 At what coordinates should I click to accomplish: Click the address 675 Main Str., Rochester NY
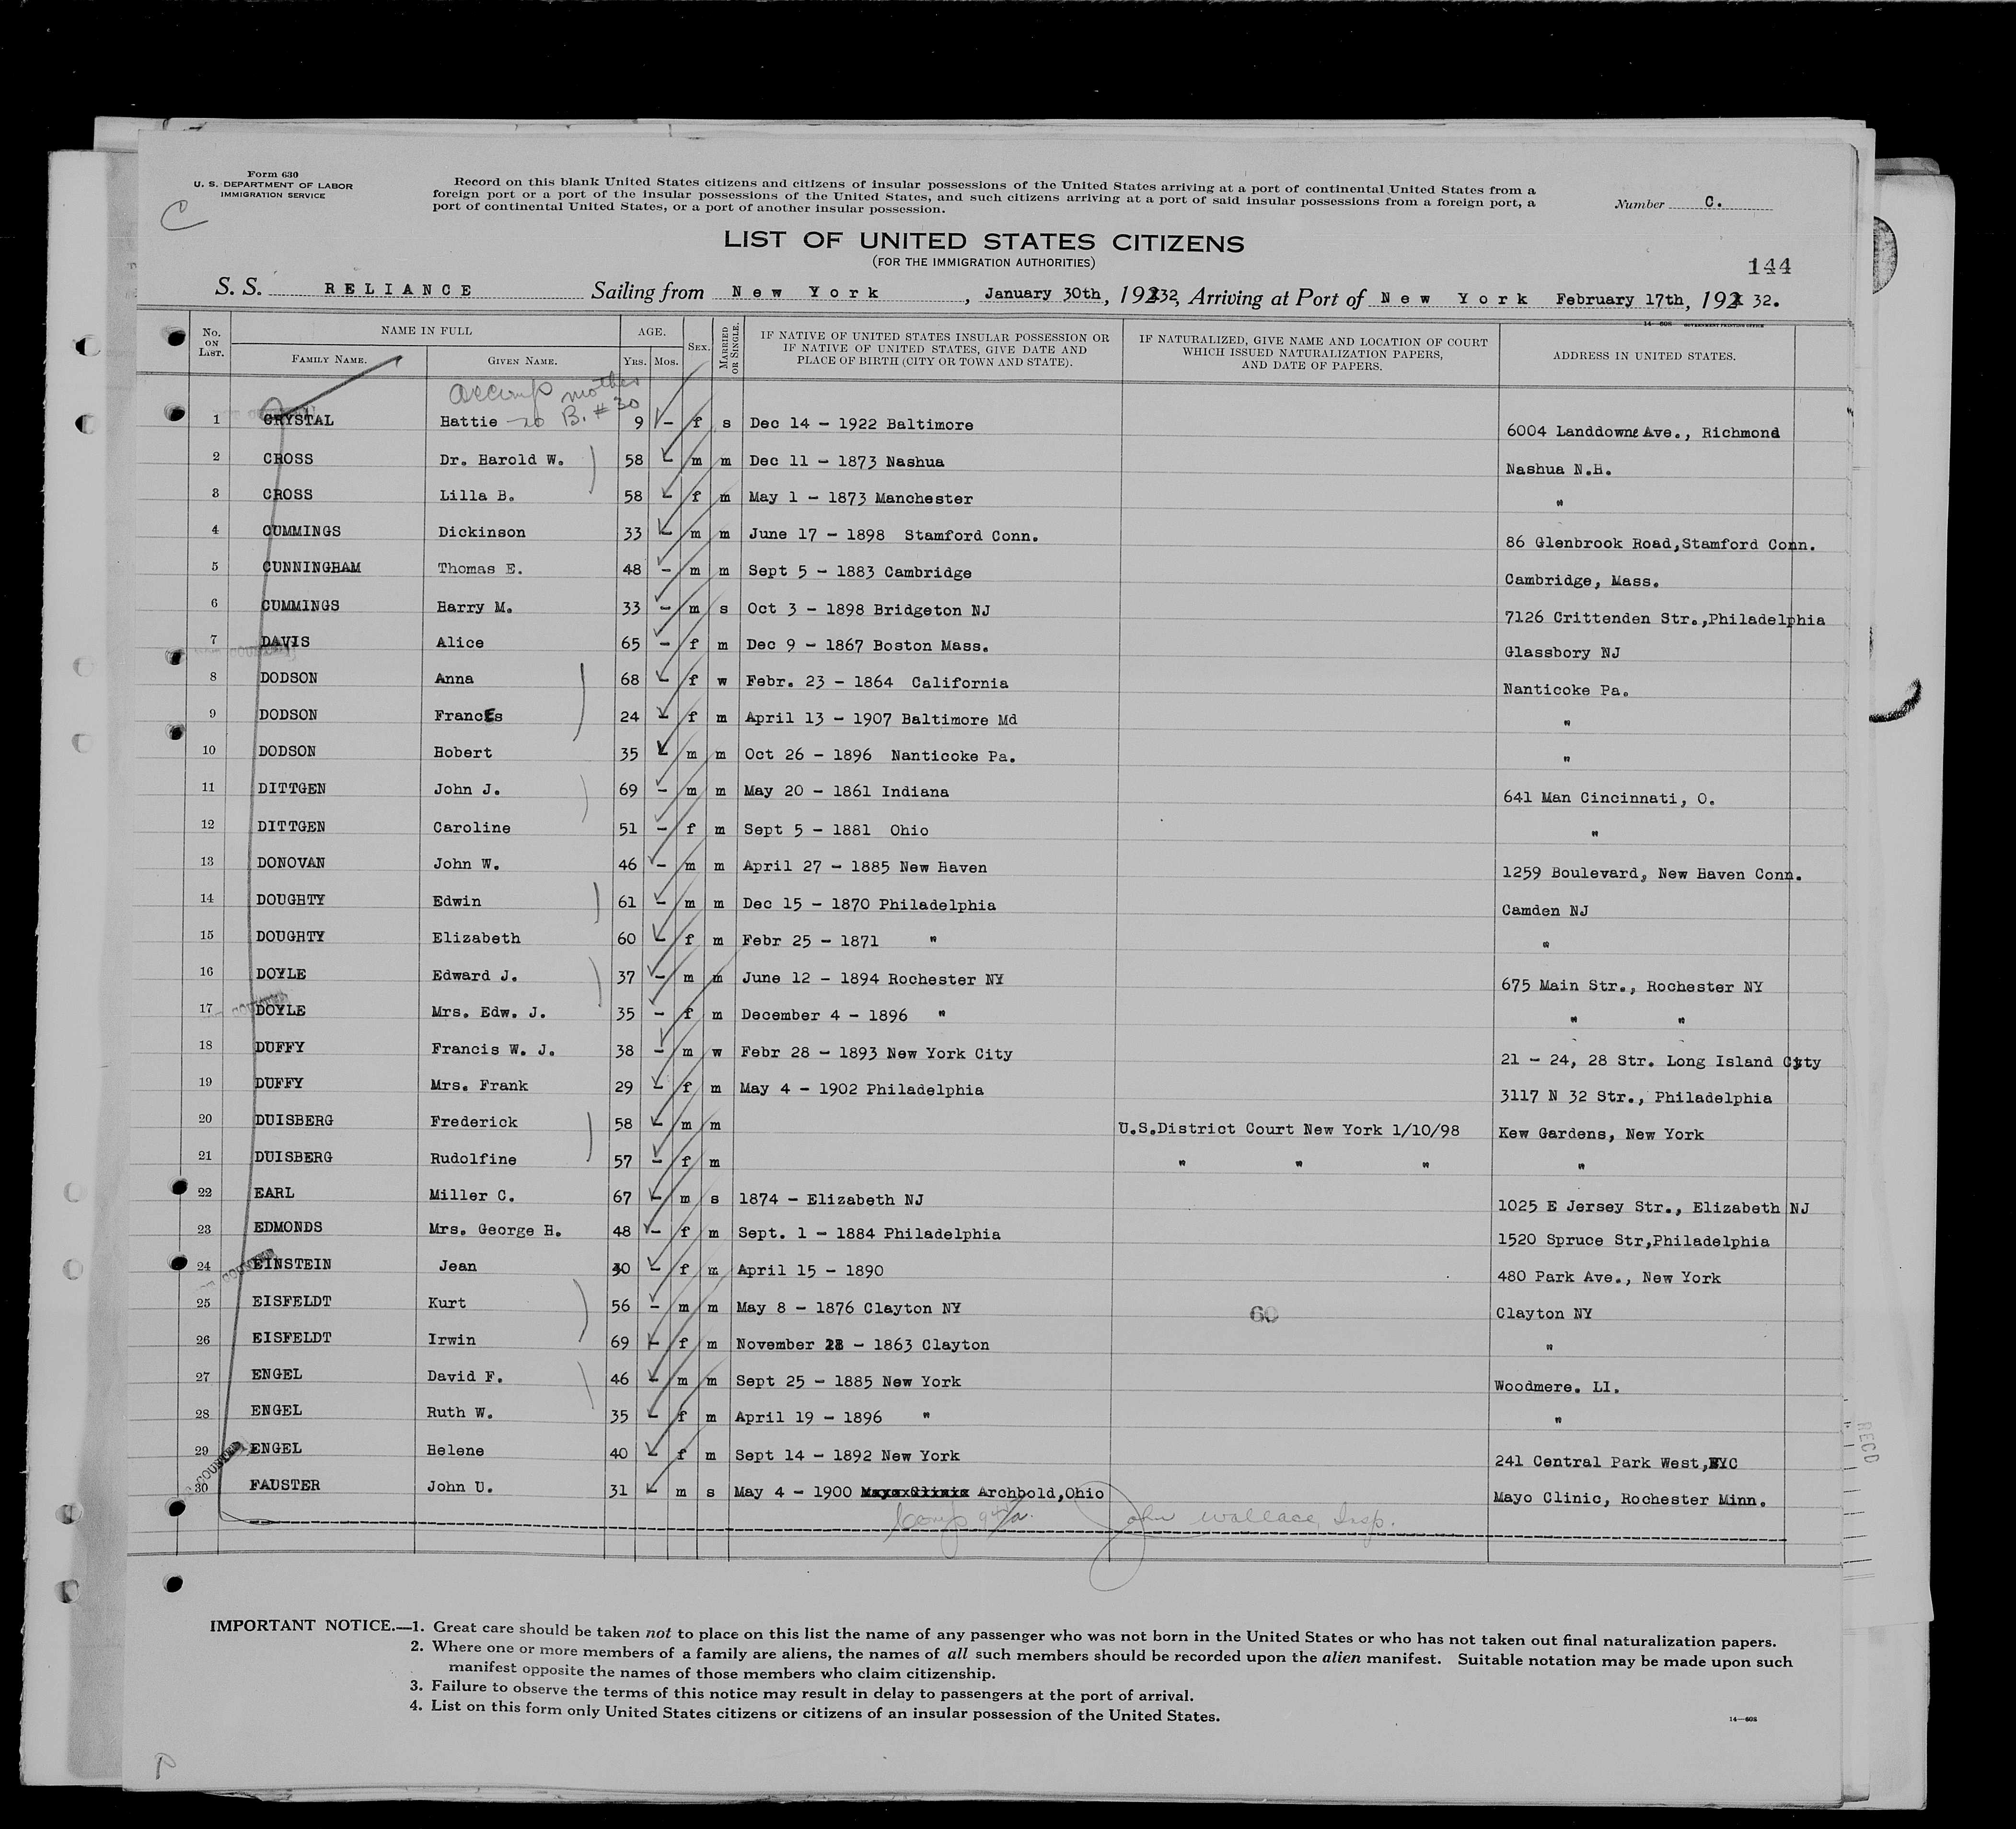click(1632, 986)
